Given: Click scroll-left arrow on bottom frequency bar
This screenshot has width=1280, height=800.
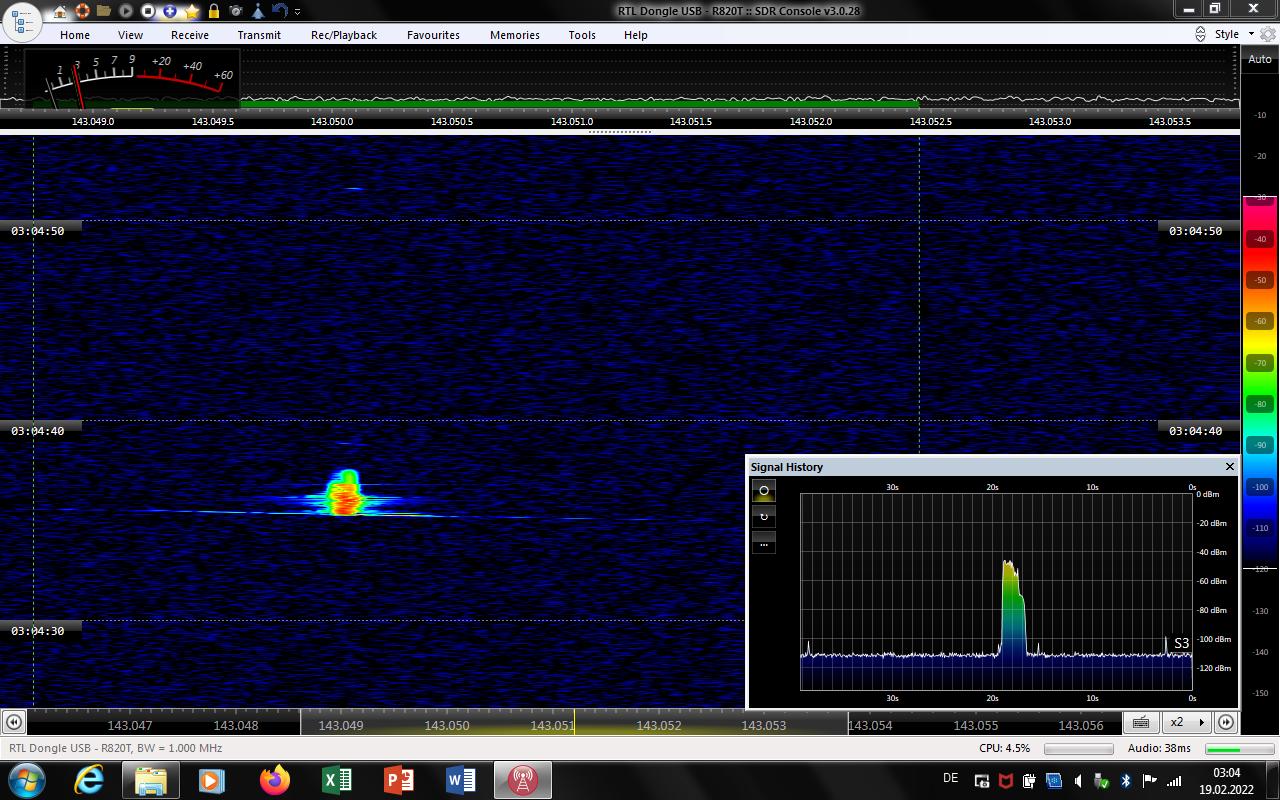Looking at the screenshot, I should [14, 722].
